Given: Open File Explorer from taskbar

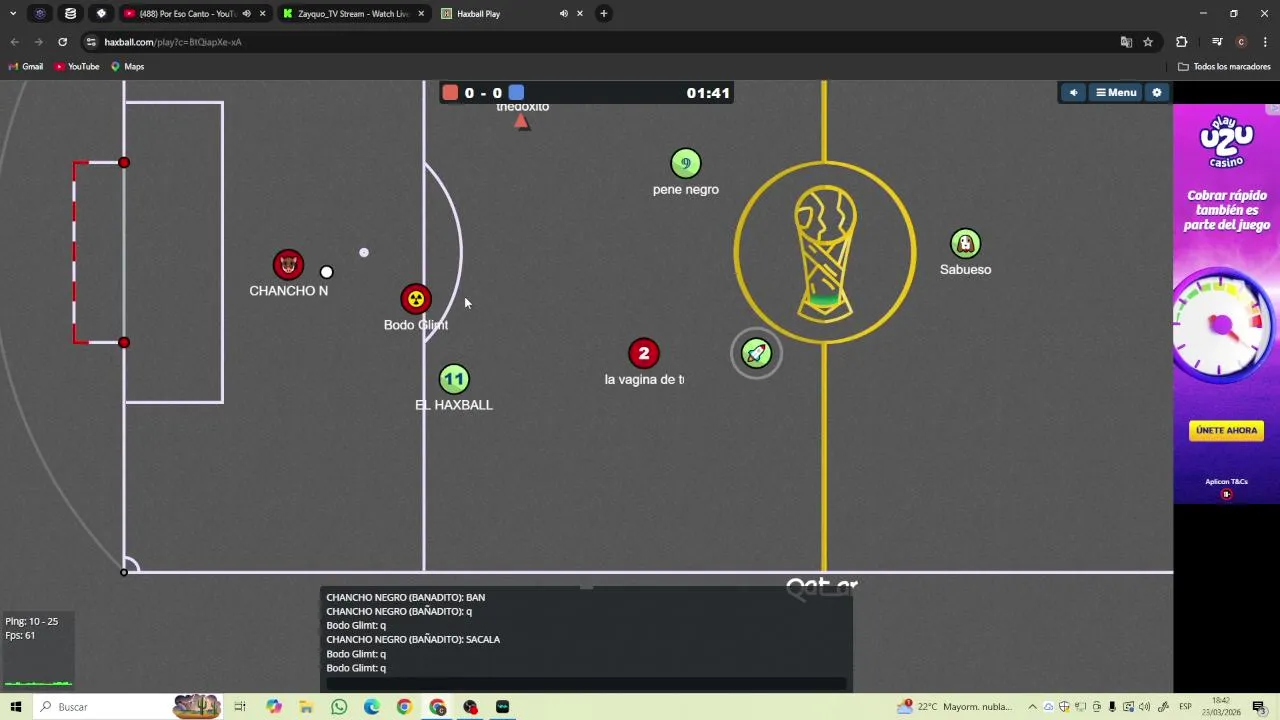Looking at the screenshot, I should 306,707.
